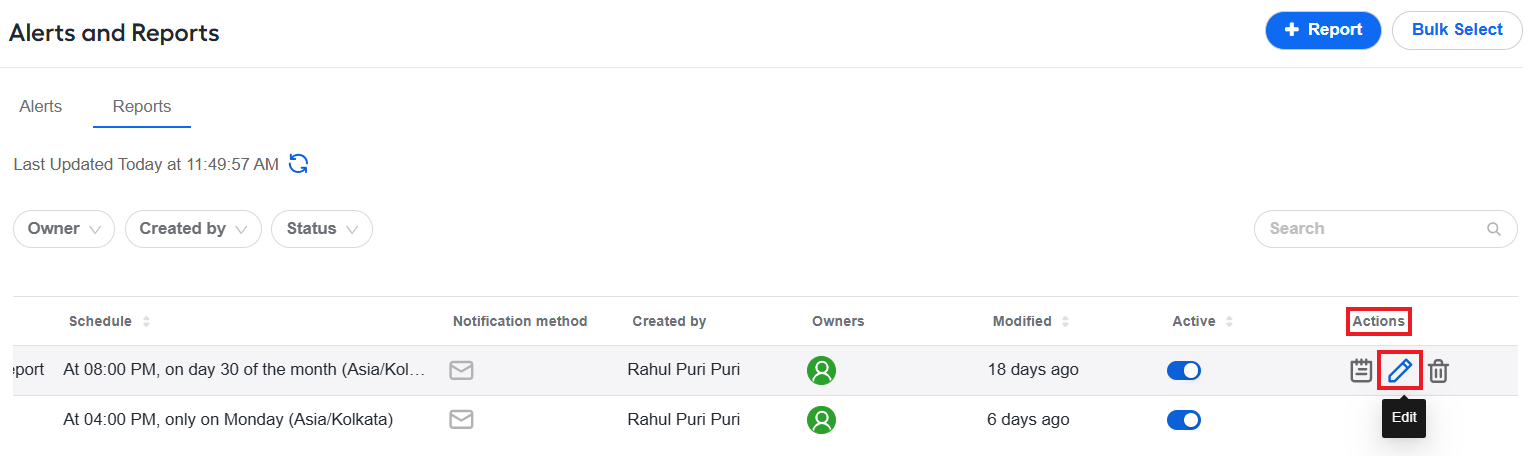Screen dimensions: 1530x456
Task: Toggle Active switch for the Monday report
Action: pyautogui.click(x=1184, y=420)
